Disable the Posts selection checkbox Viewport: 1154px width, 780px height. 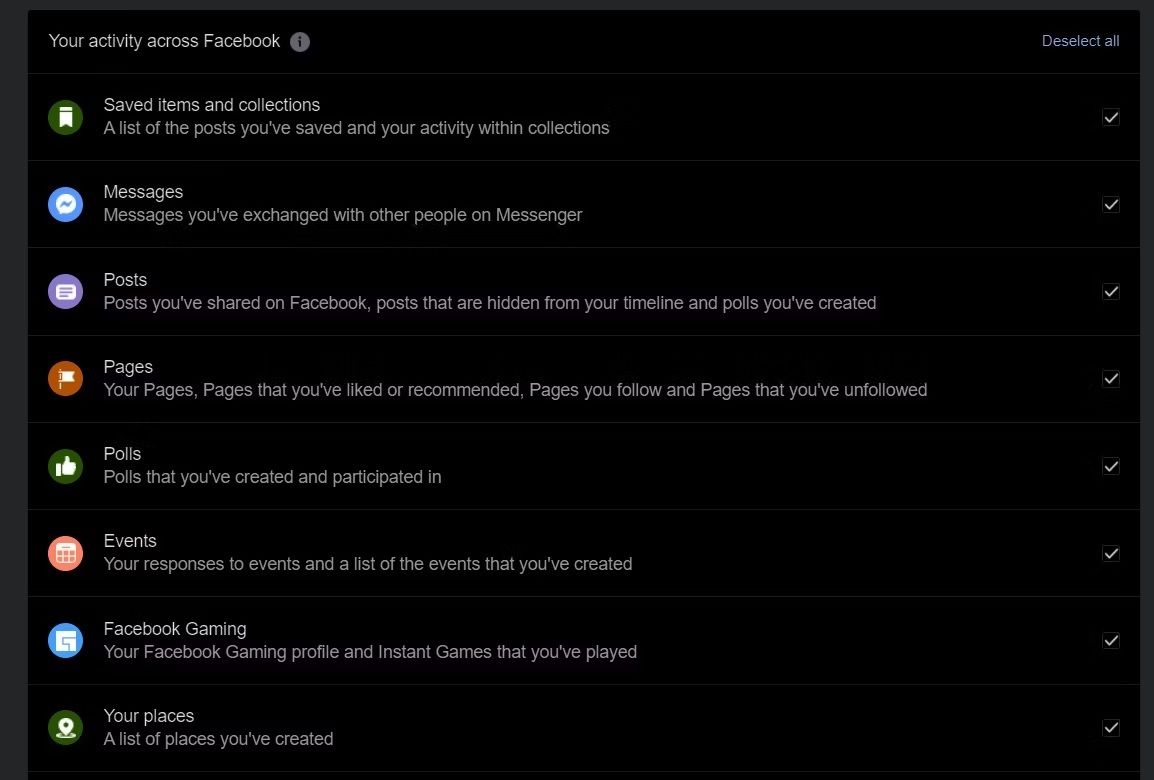pyautogui.click(x=1111, y=291)
